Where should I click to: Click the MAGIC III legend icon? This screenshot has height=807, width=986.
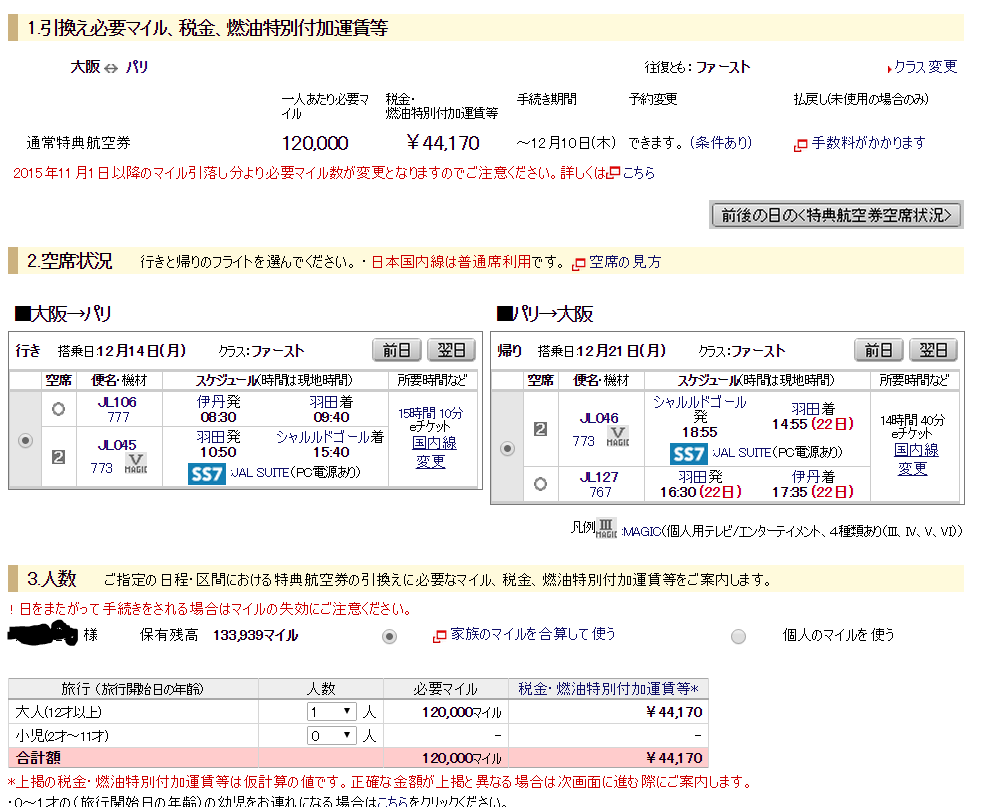pyautogui.click(x=606, y=528)
